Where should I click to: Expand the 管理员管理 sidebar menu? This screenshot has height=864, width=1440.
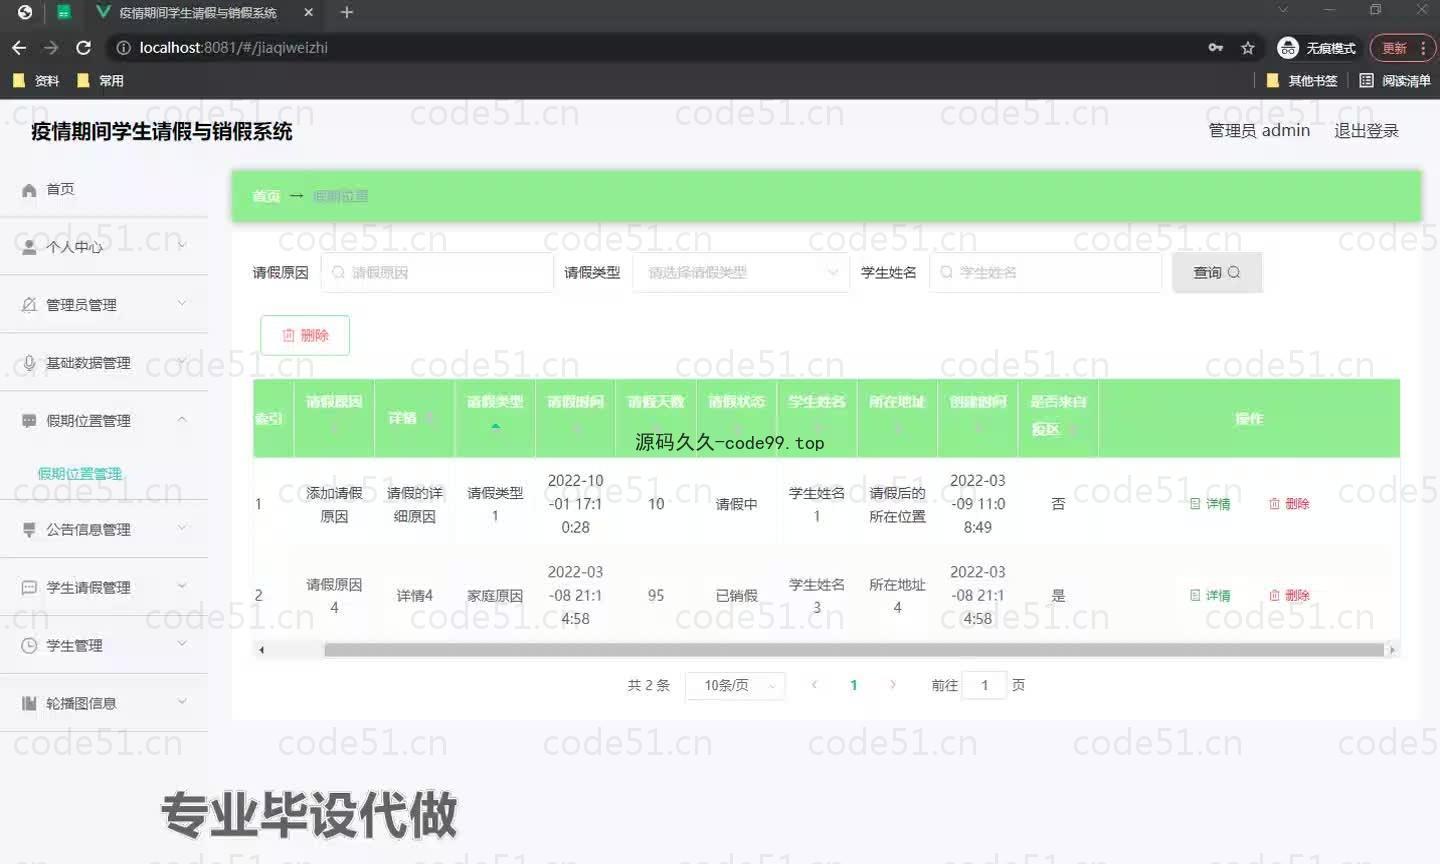pos(104,304)
